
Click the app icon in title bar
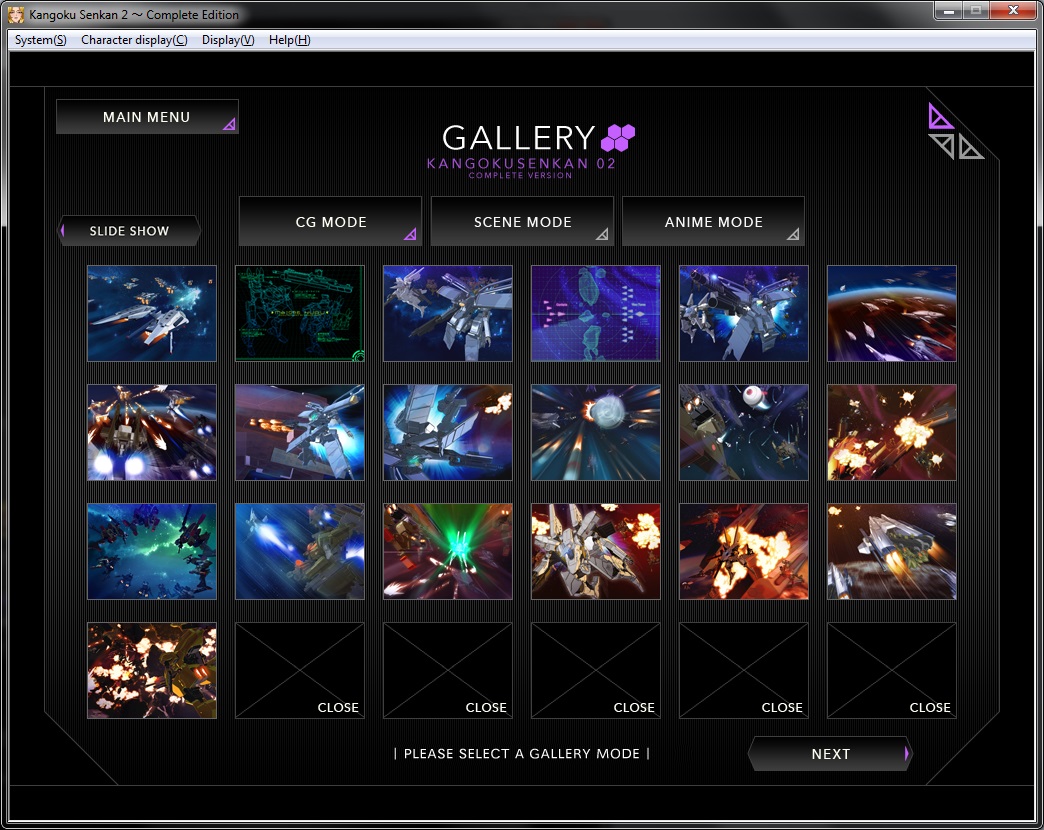tap(15, 14)
